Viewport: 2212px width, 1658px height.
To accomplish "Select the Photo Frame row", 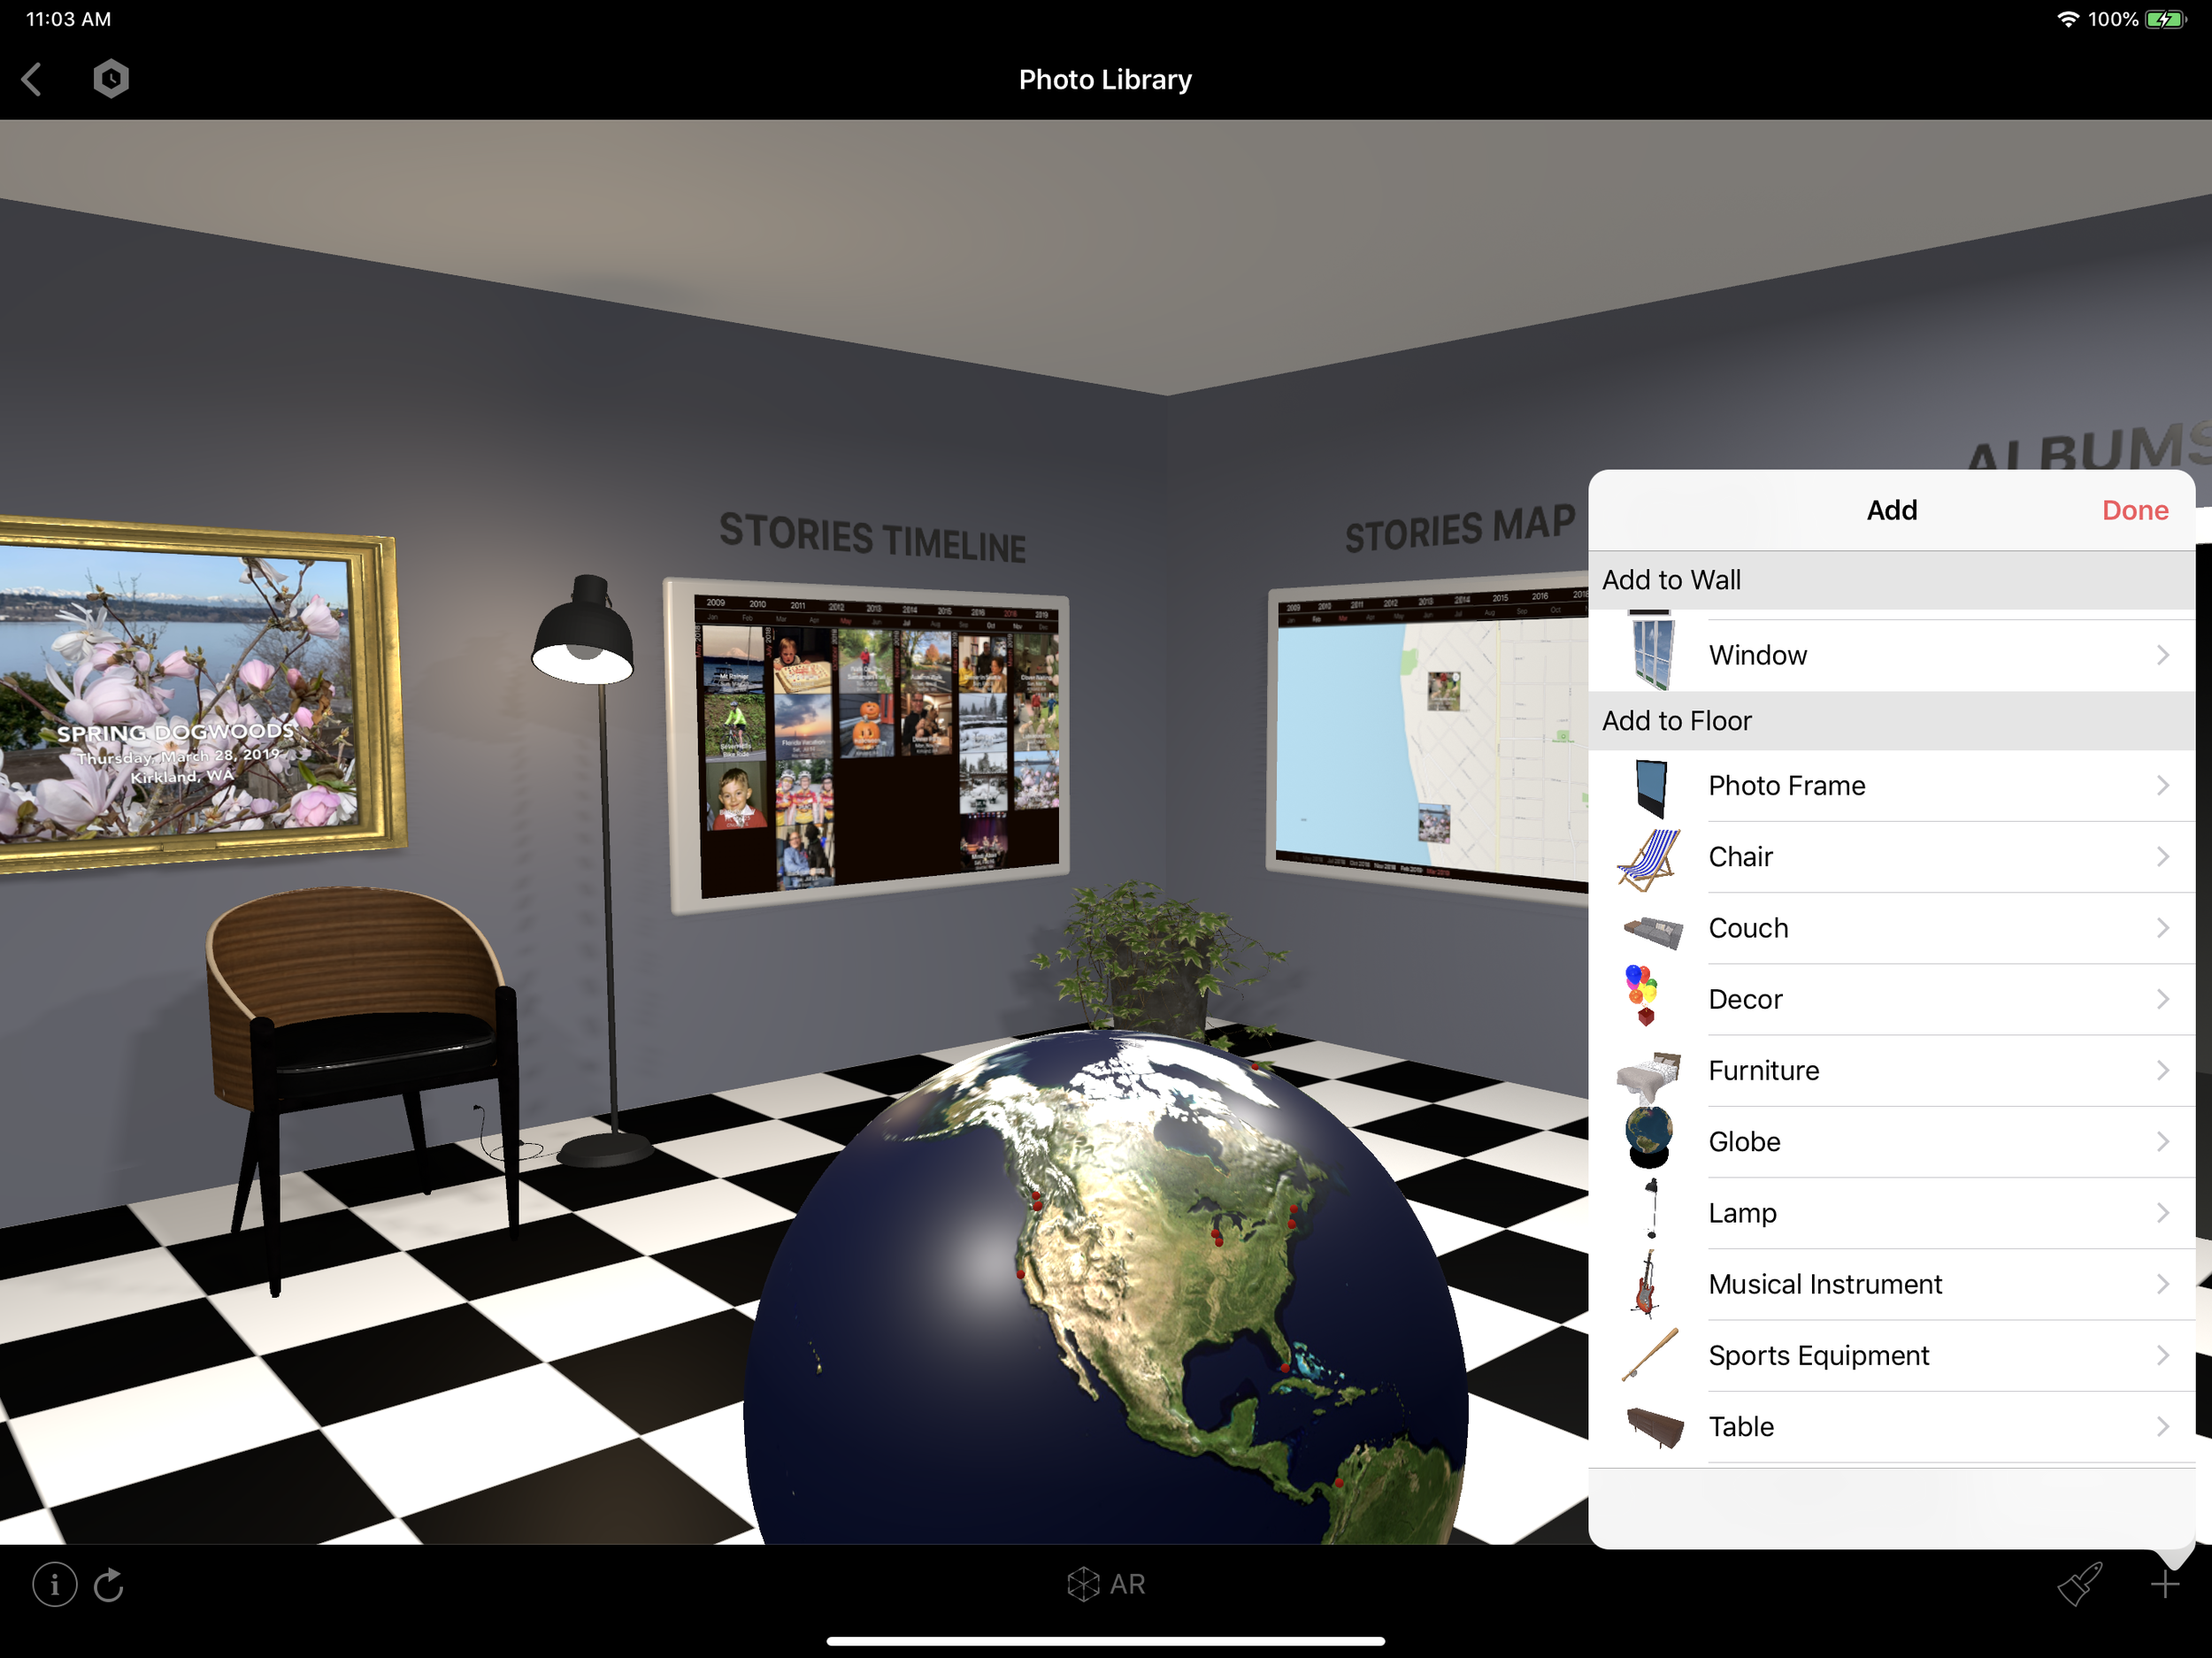I will (1890, 786).
